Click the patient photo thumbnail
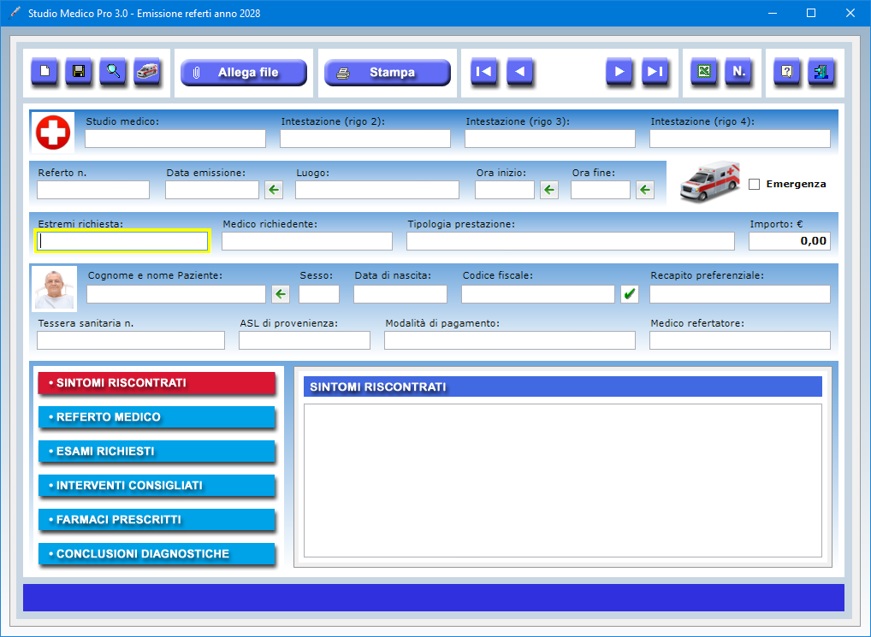This screenshot has width=871, height=637. click(x=54, y=289)
